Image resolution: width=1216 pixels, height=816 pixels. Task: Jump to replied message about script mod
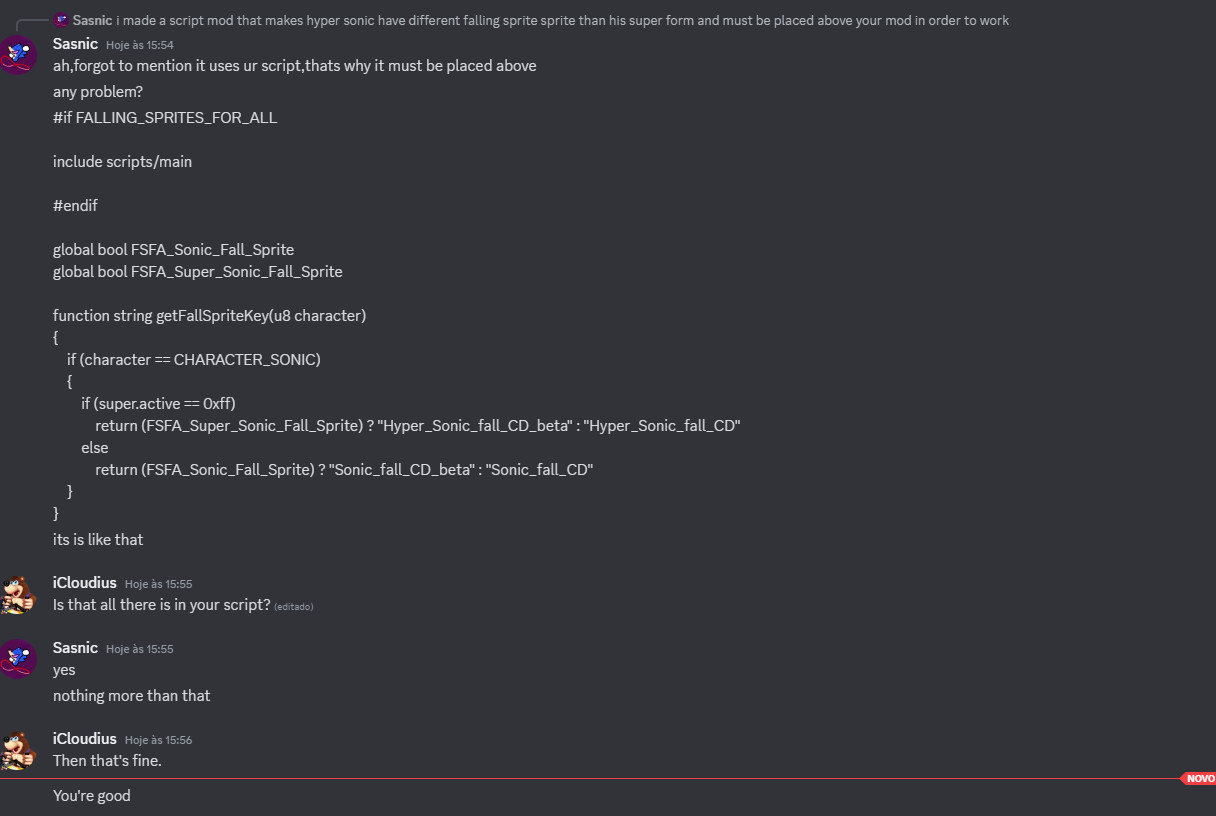[x=562, y=20]
